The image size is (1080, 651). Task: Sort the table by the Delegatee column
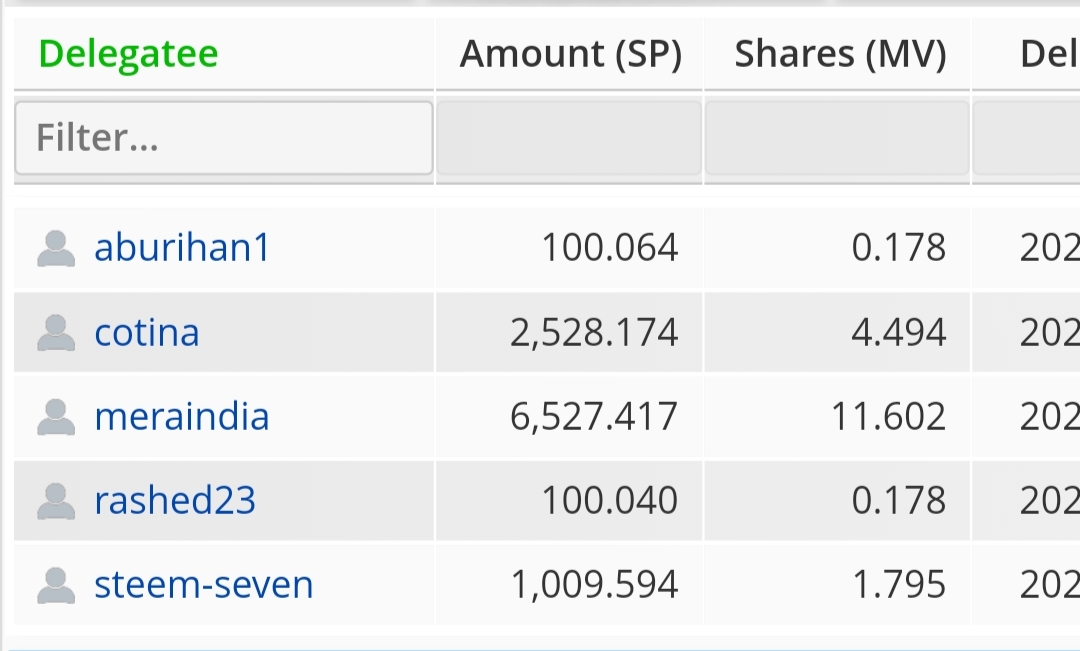click(128, 54)
